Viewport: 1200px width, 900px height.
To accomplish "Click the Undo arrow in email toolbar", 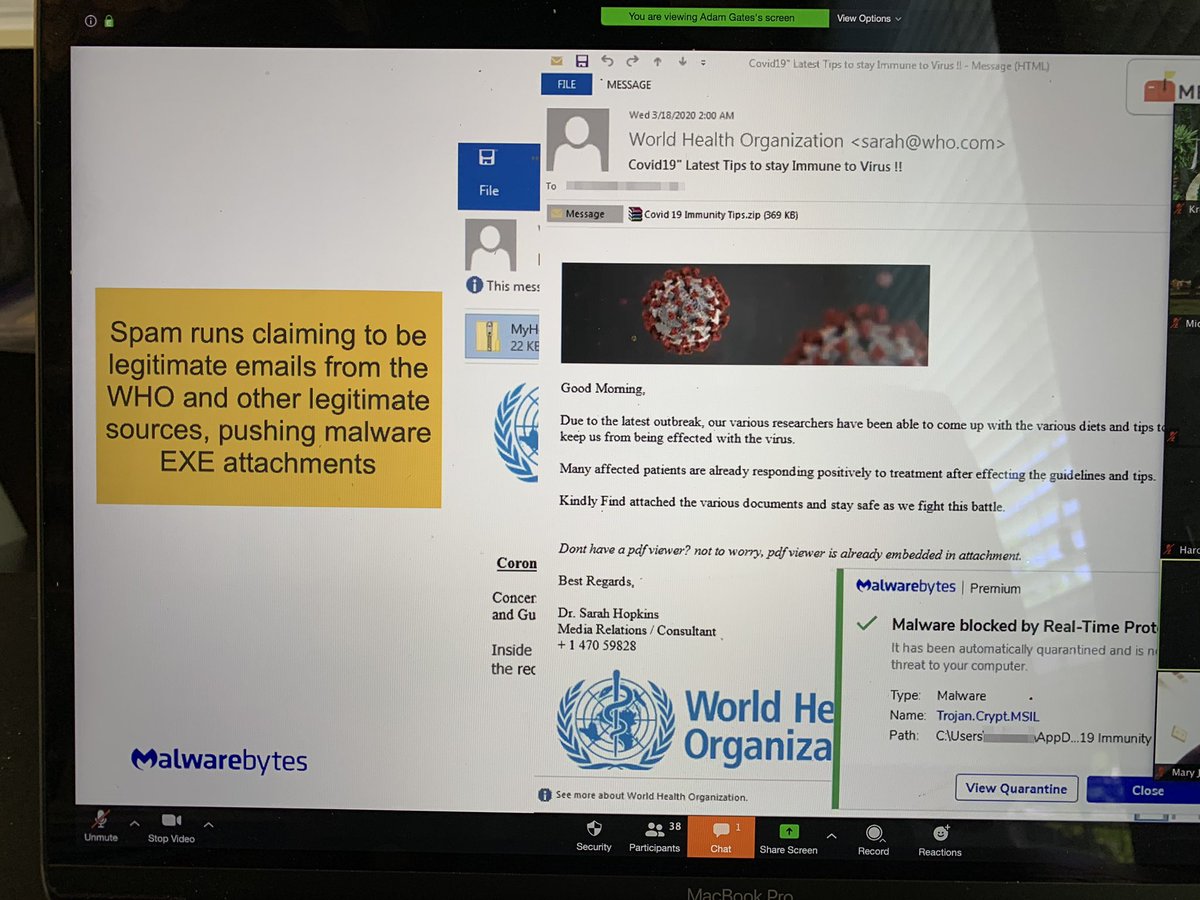I will (x=607, y=61).
